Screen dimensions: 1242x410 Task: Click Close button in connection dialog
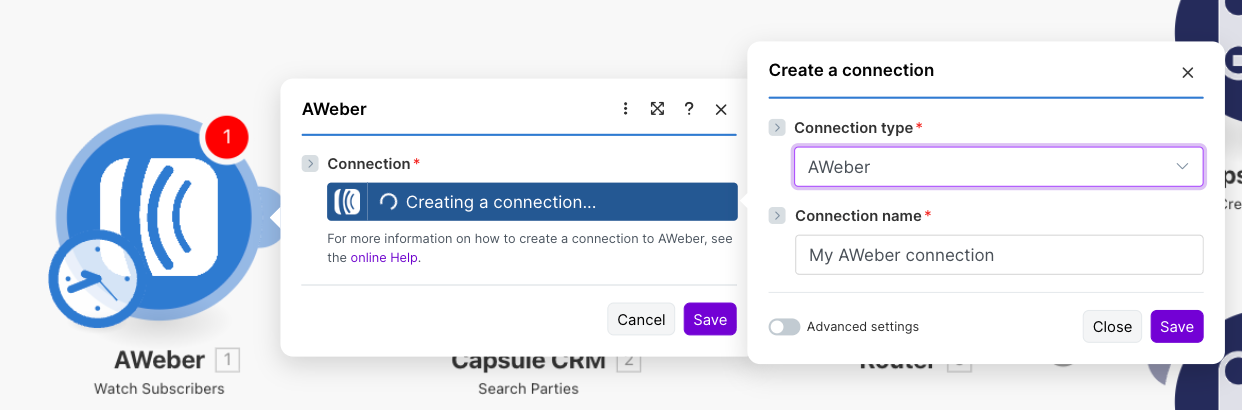pyautogui.click(x=1112, y=327)
